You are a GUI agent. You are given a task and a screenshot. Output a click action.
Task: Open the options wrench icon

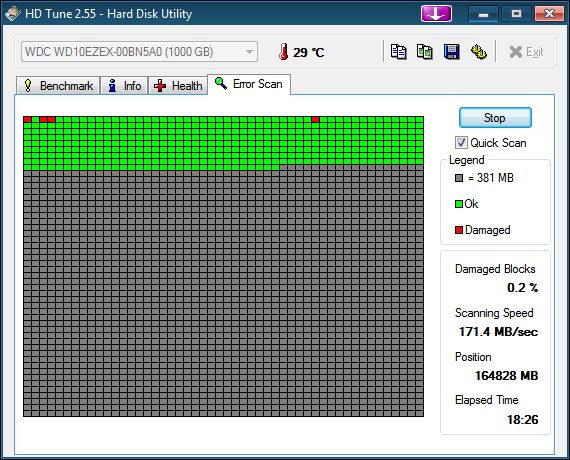click(479, 52)
